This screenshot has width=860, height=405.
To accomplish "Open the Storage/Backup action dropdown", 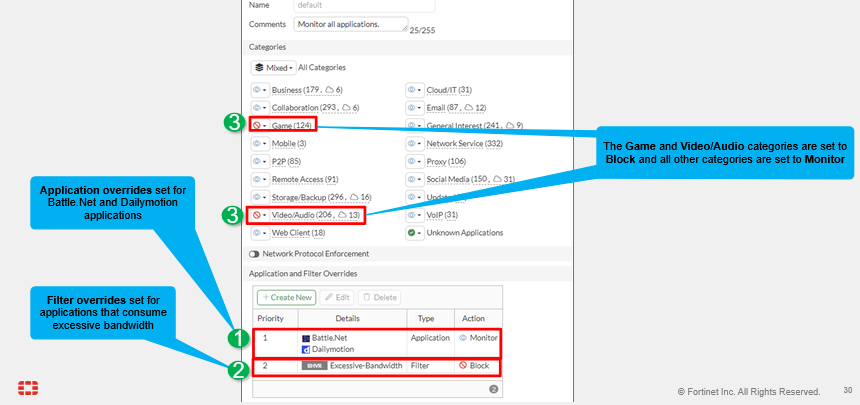I will [x=260, y=197].
